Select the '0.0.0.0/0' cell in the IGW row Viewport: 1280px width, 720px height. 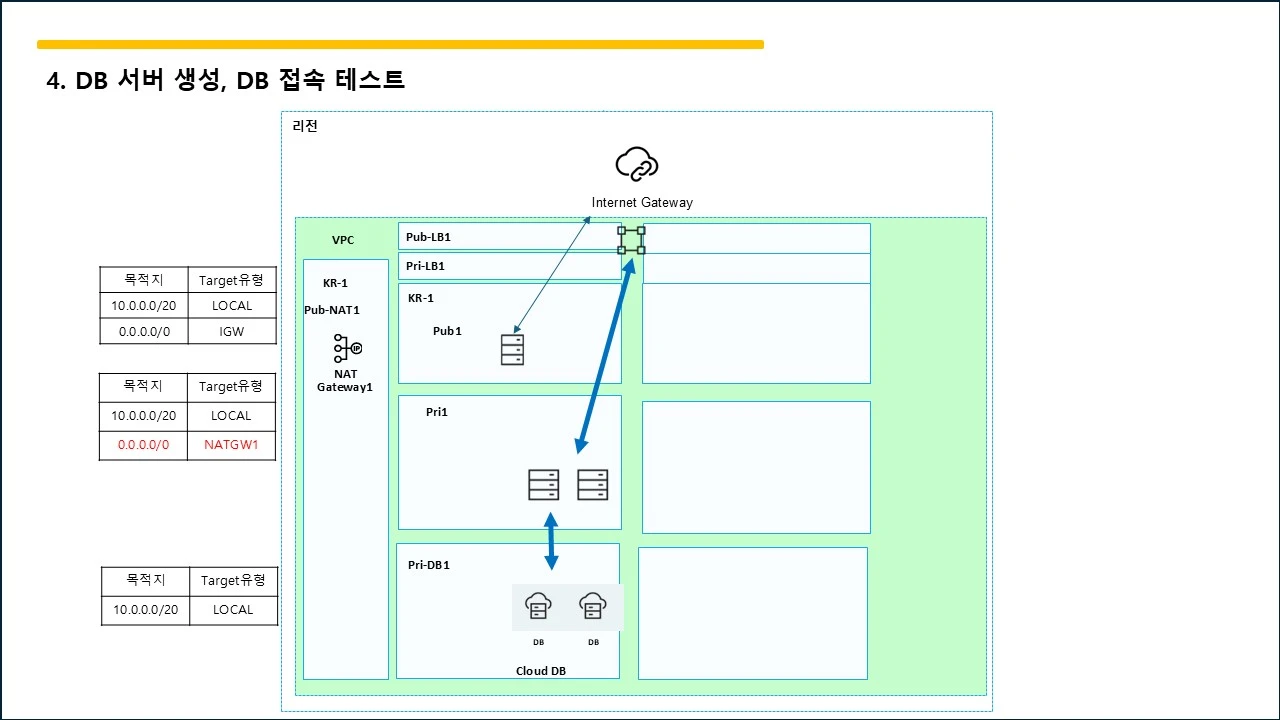point(144,332)
